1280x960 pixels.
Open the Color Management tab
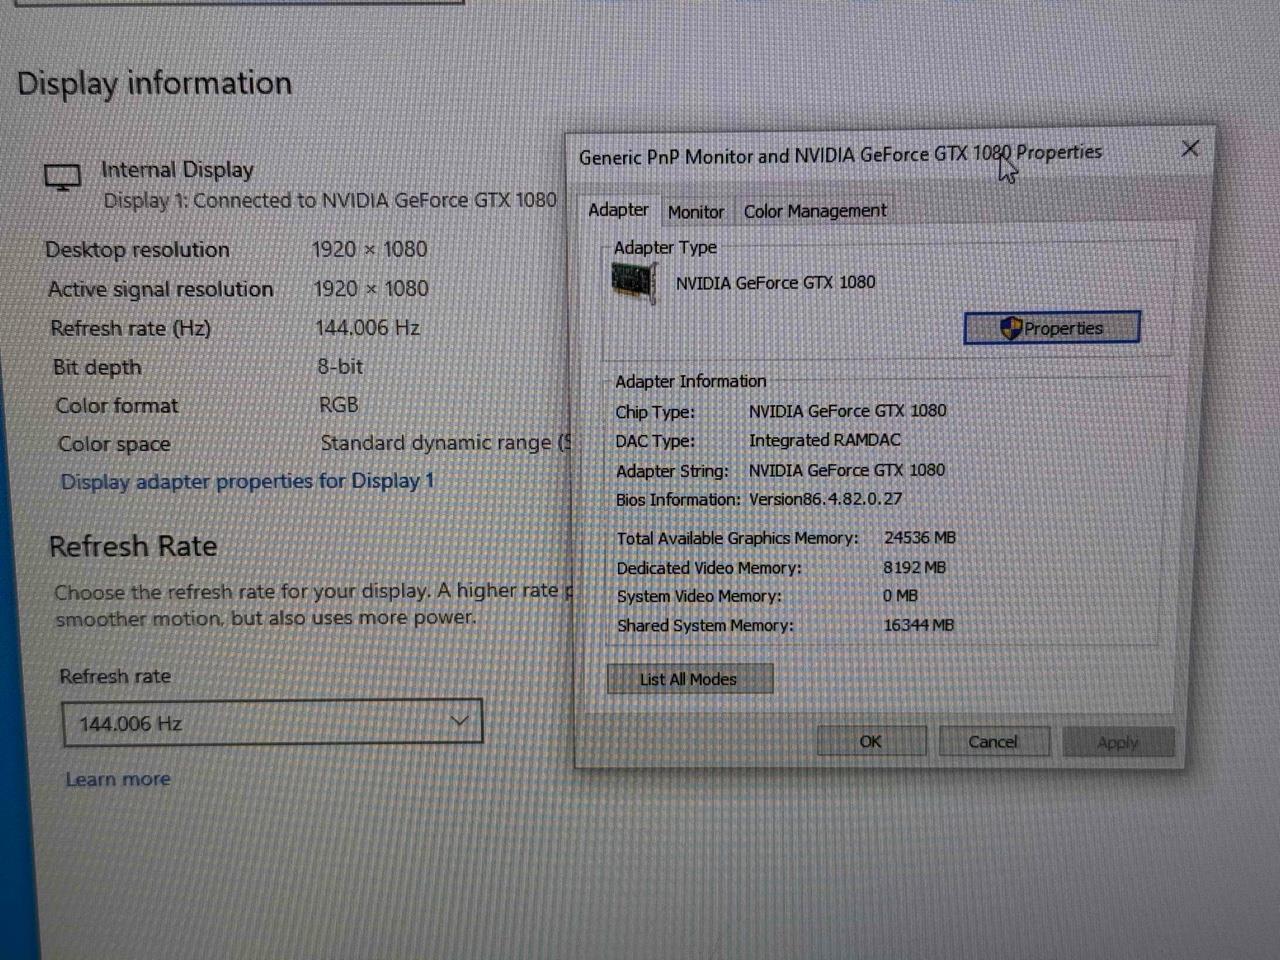(x=815, y=211)
